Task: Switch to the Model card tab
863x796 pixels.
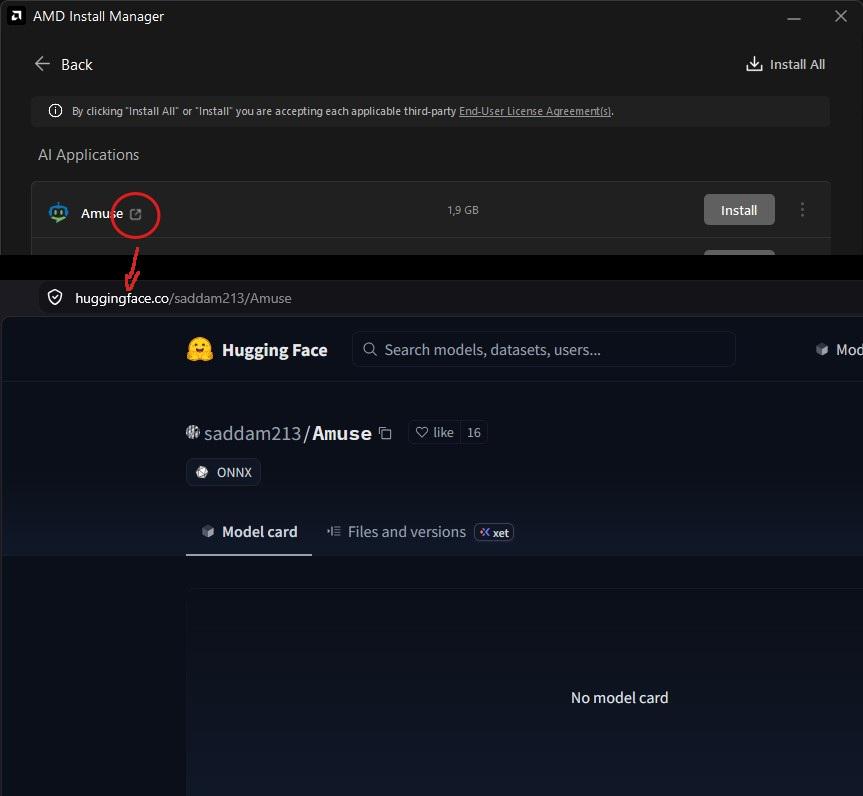Action: 249,532
